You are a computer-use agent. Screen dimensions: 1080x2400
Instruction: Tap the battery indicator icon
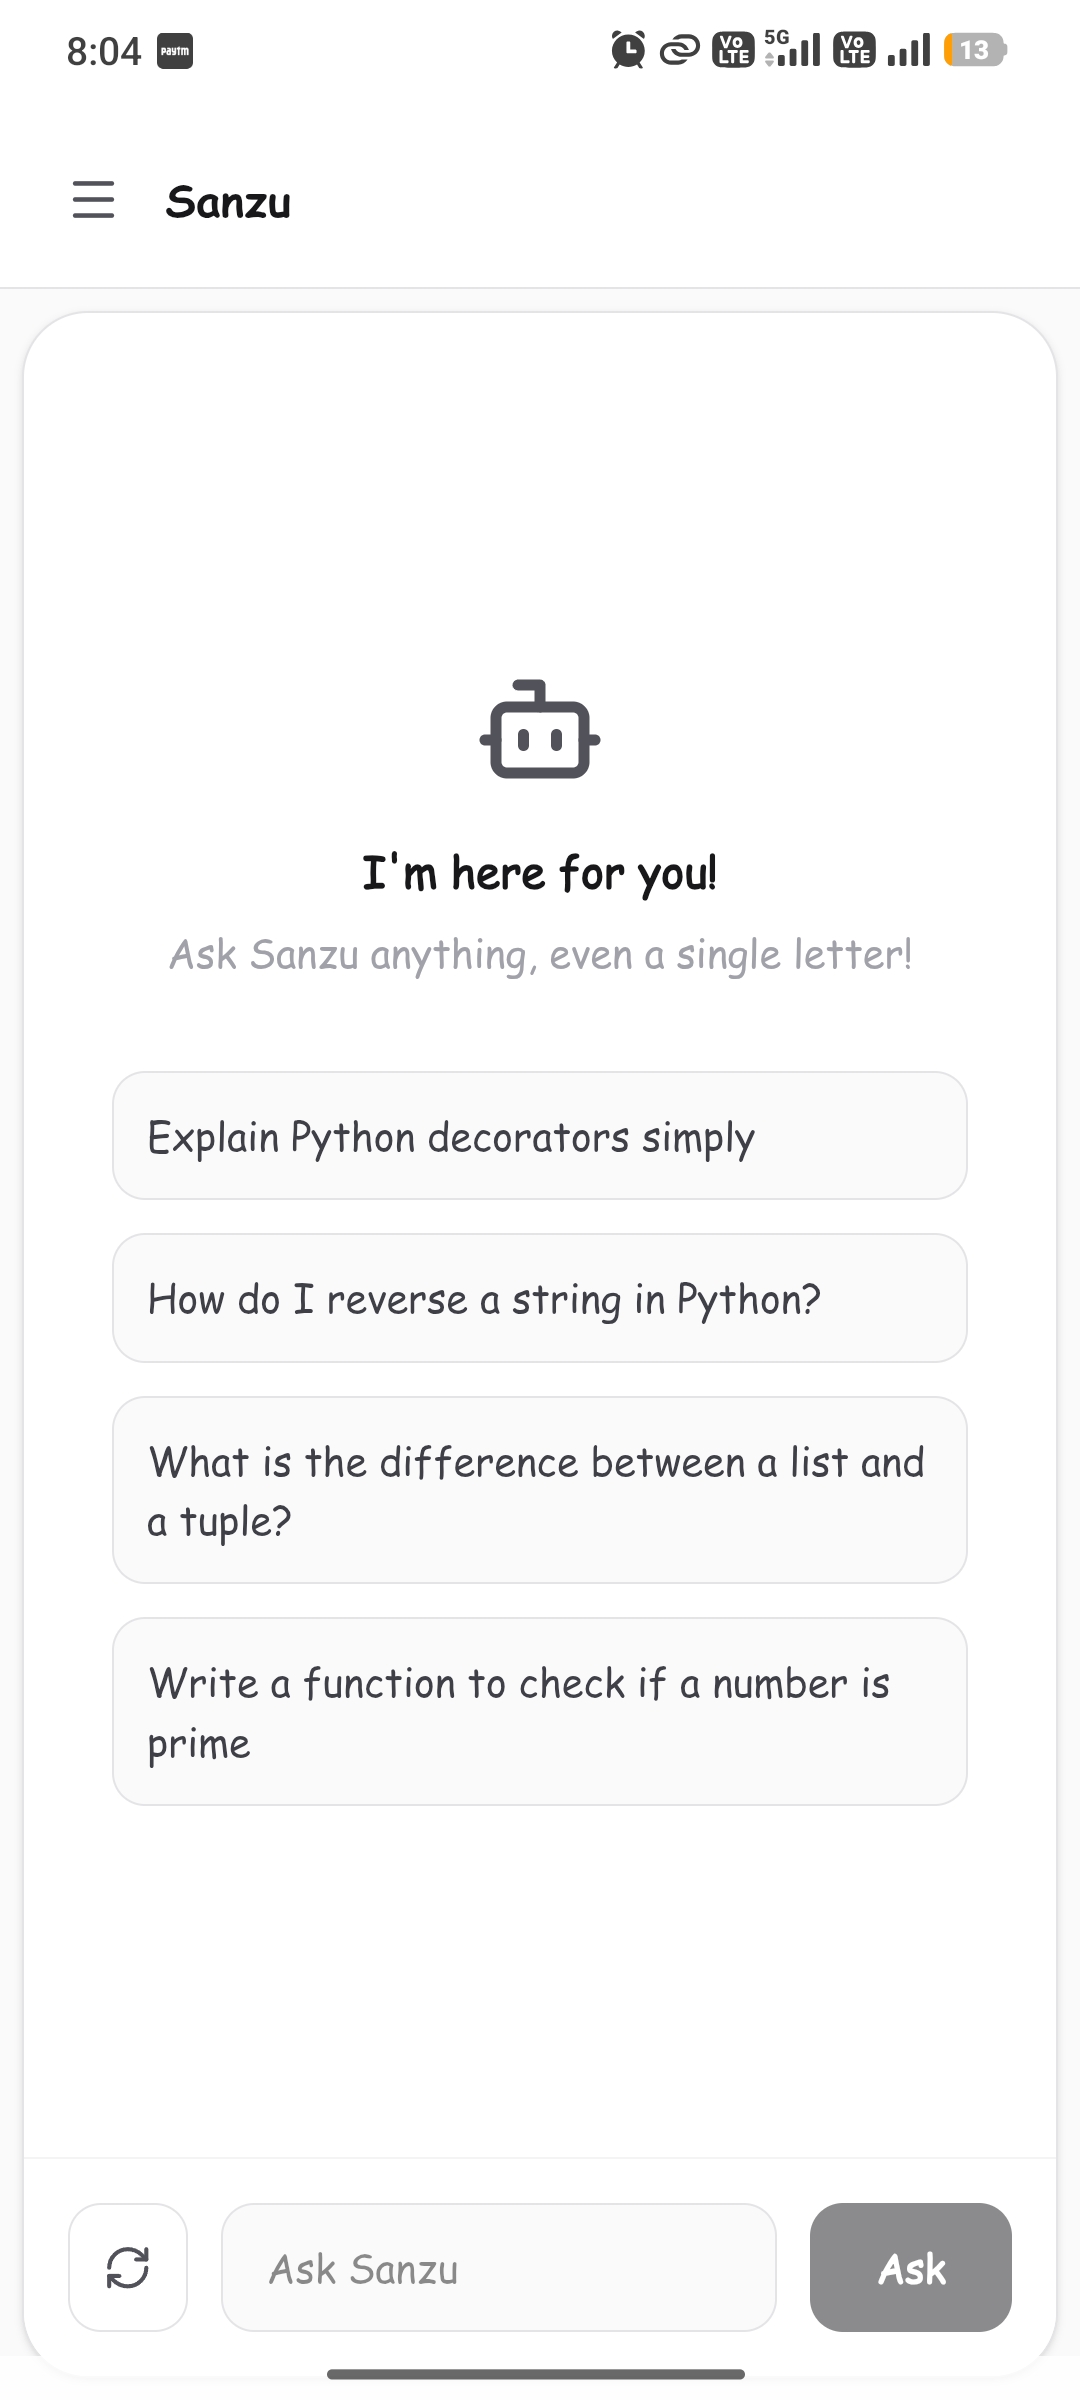coord(975,50)
